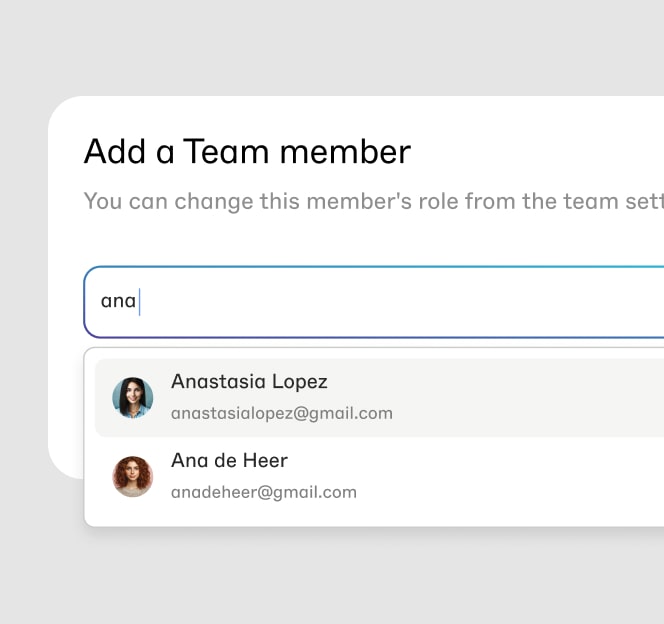Click the "Add a Team member" heading
Image resolution: width=664 pixels, height=624 pixels.
pos(247,152)
